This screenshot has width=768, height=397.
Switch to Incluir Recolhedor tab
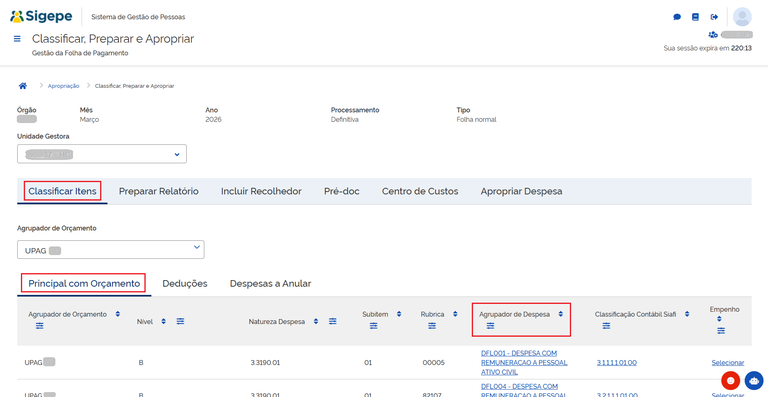261,191
